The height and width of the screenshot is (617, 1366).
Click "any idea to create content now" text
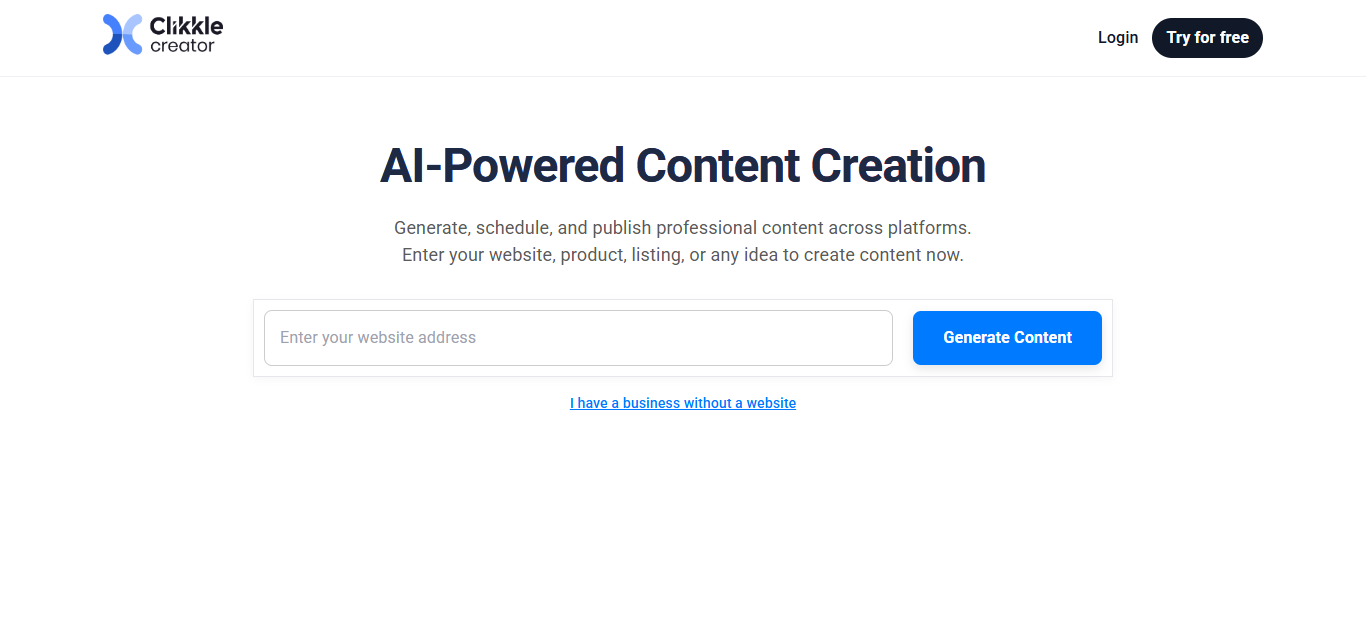click(837, 255)
